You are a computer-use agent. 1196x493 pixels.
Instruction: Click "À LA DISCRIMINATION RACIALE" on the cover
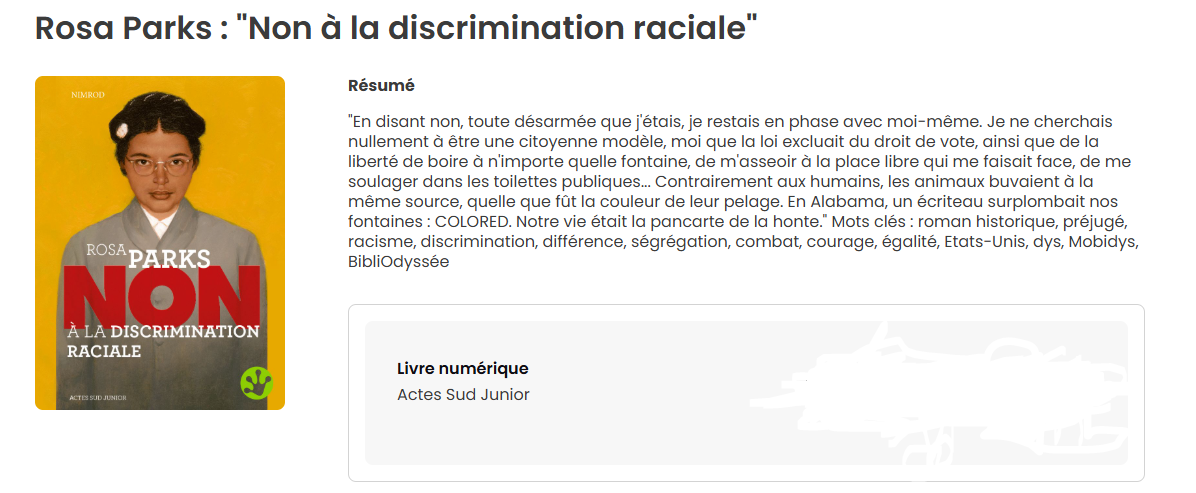click(162, 341)
